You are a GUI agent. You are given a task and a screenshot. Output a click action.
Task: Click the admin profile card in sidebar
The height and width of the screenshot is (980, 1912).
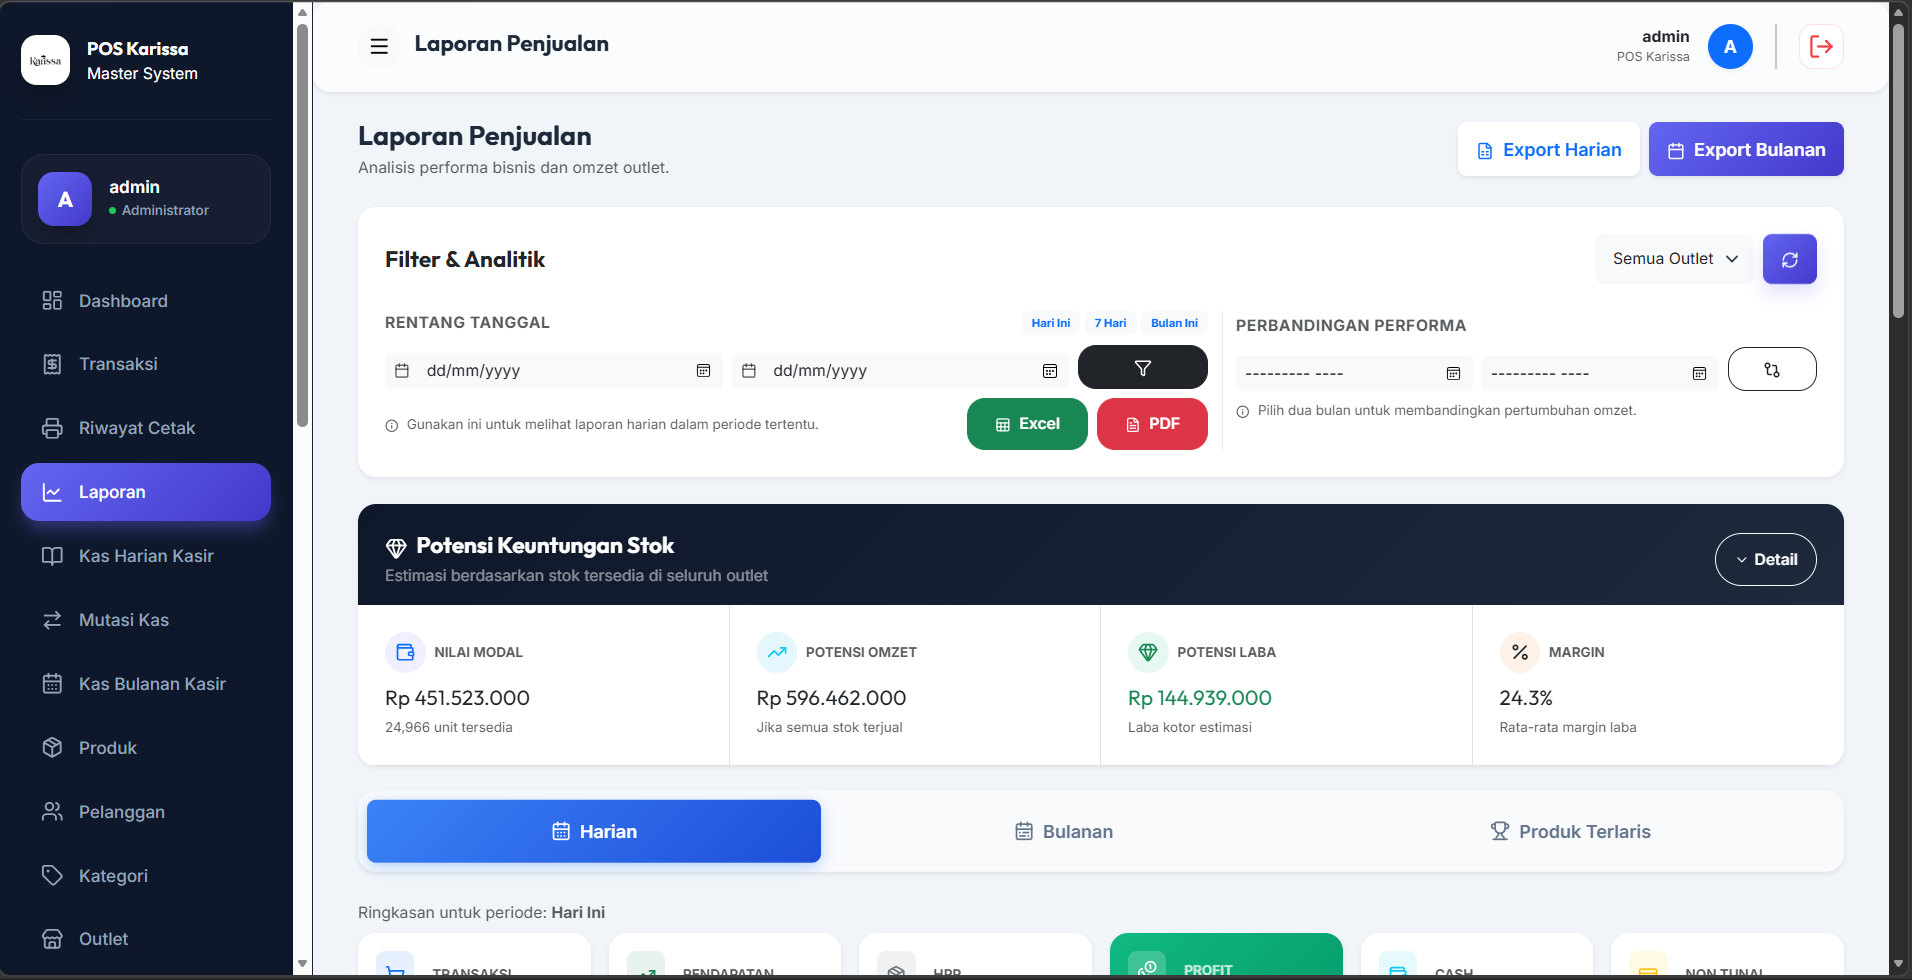point(146,199)
